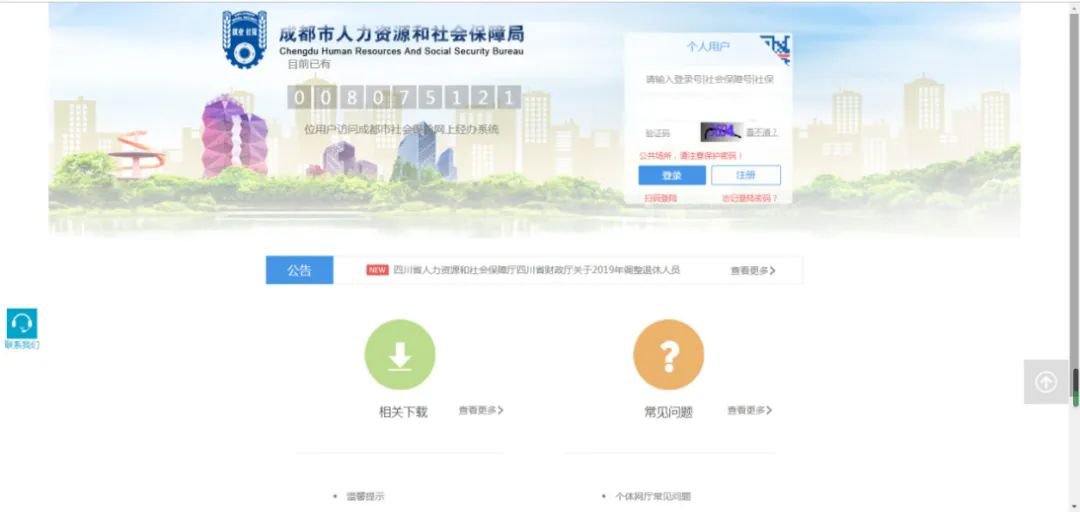Expand 查看更多 in the announcement bar
This screenshot has width=1080, height=512.
coord(753,271)
